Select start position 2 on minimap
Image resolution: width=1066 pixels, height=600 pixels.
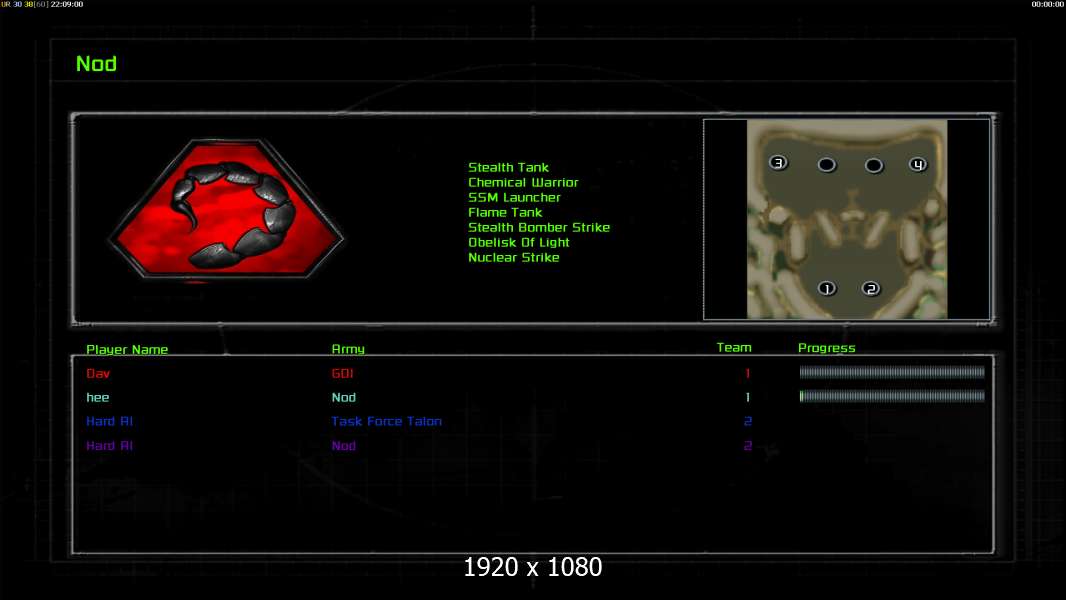coord(870,289)
